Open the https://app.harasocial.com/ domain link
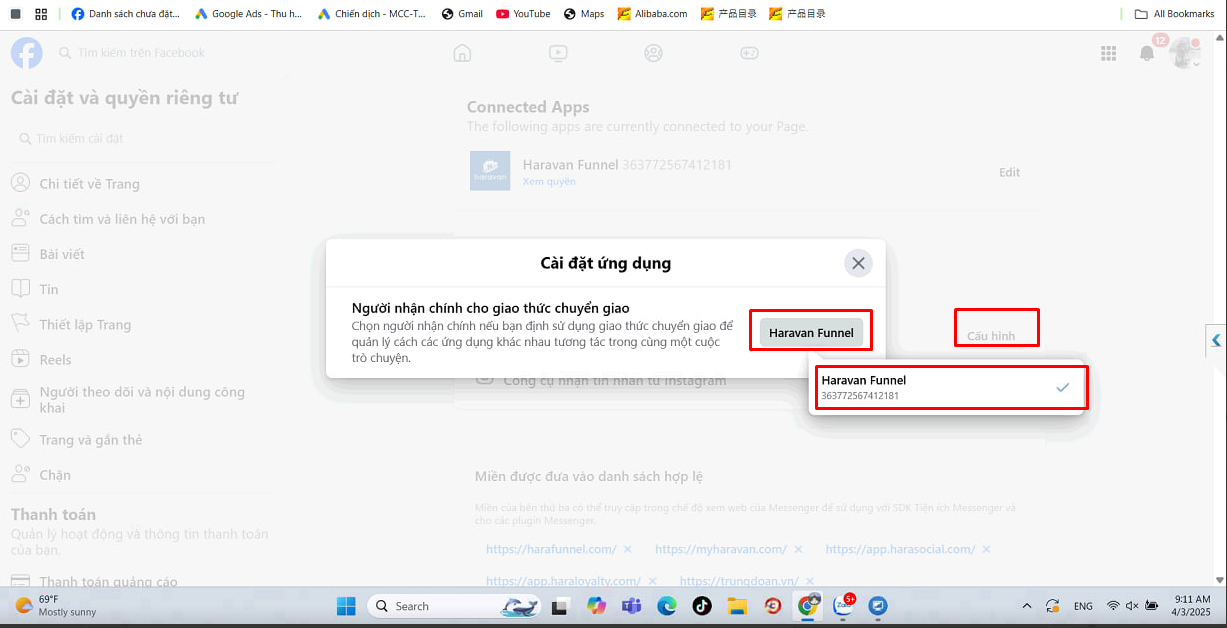Image resolution: width=1227 pixels, height=628 pixels. coord(900,549)
